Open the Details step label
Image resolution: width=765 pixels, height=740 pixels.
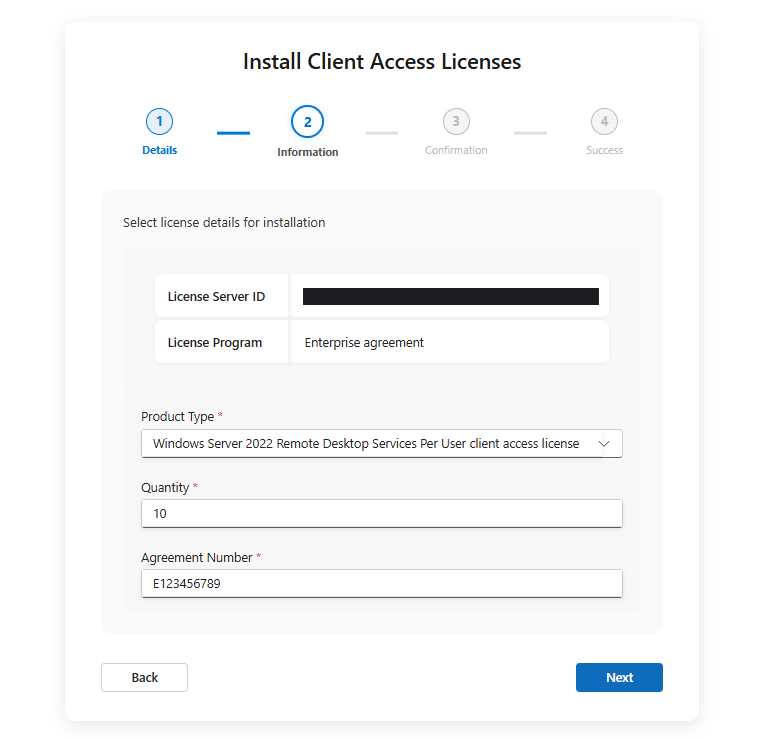pyautogui.click(x=160, y=150)
